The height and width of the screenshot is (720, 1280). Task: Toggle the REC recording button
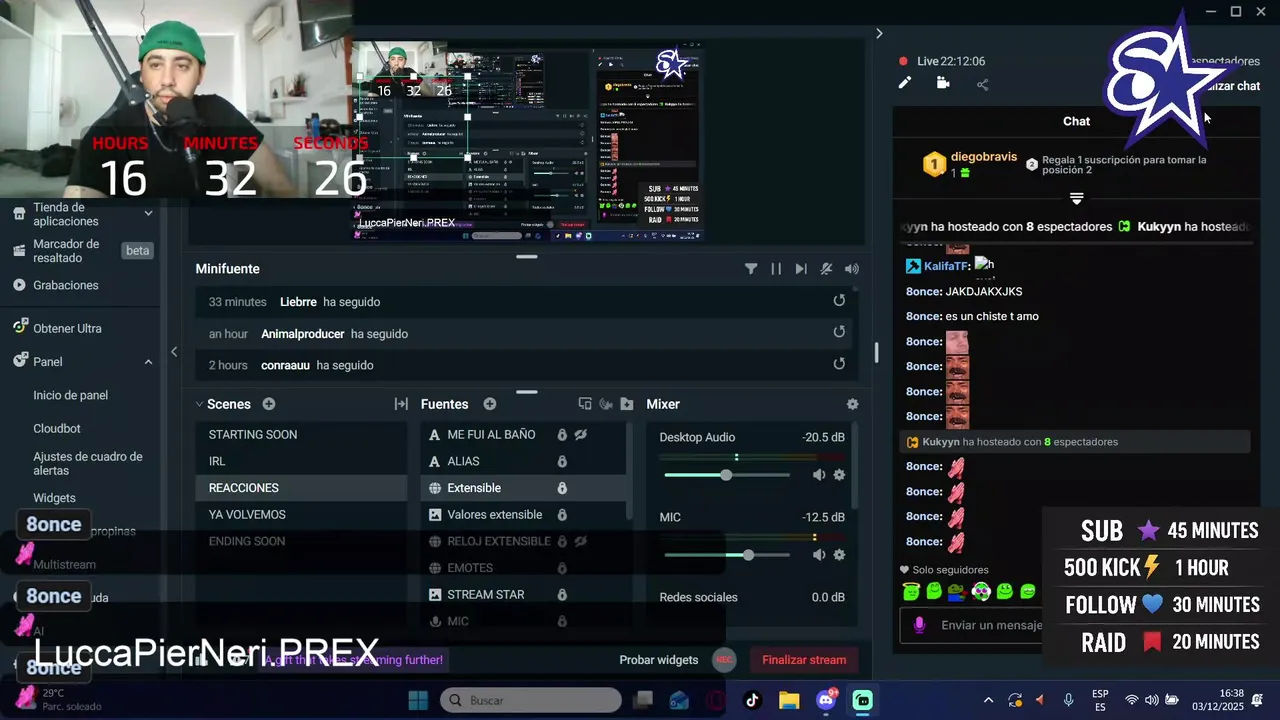pos(725,660)
